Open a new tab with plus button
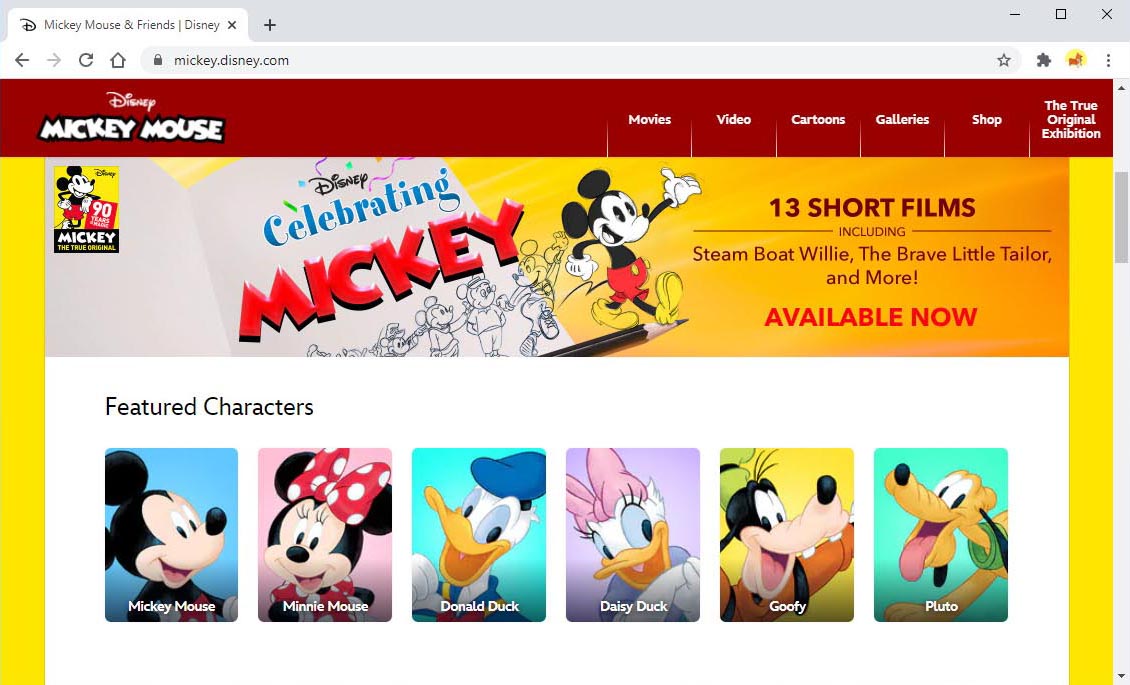The height and width of the screenshot is (685, 1130). pyautogui.click(x=270, y=25)
